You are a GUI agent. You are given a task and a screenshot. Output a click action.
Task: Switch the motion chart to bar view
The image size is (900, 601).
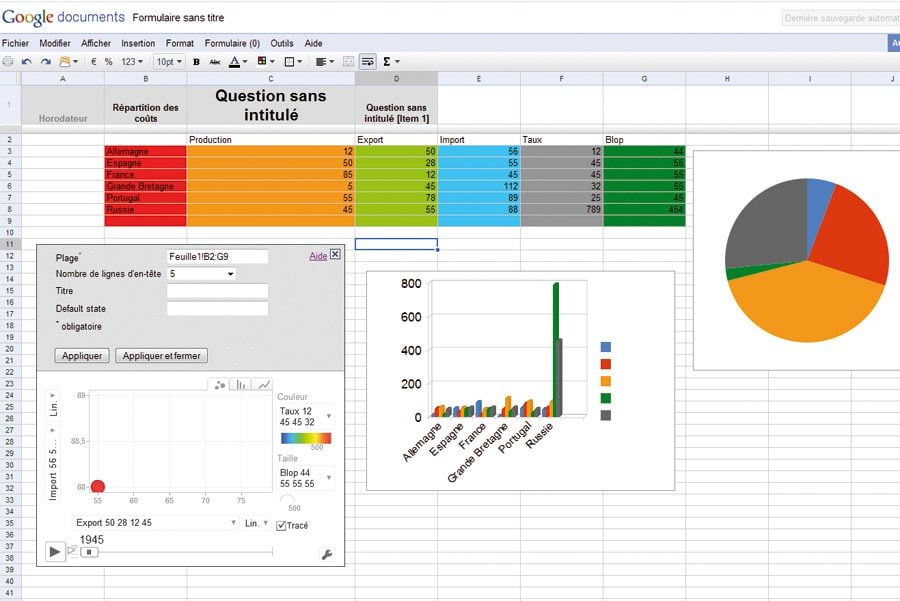tap(241, 385)
